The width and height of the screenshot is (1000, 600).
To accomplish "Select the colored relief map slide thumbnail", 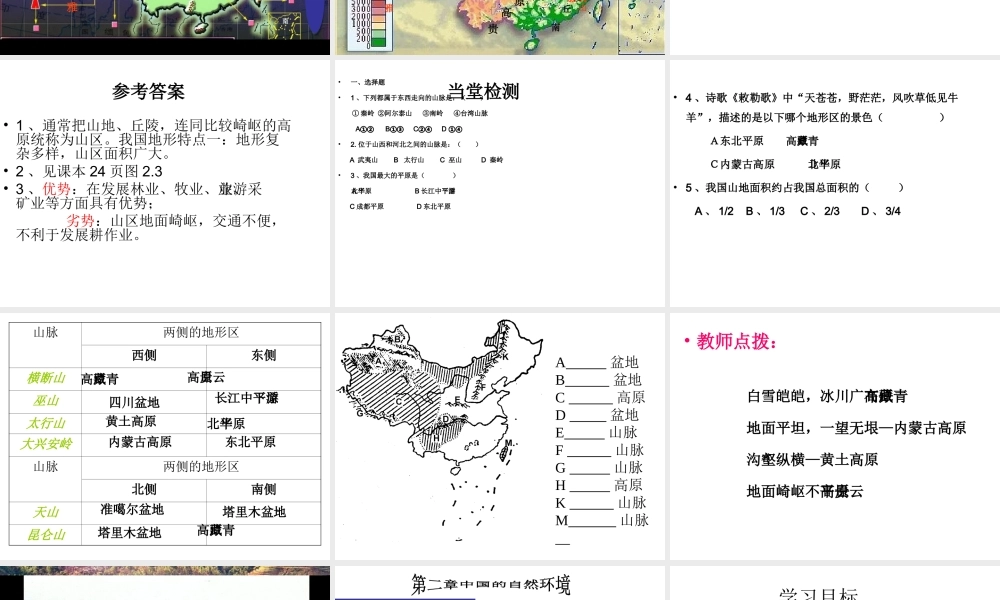I will pos(499,27).
